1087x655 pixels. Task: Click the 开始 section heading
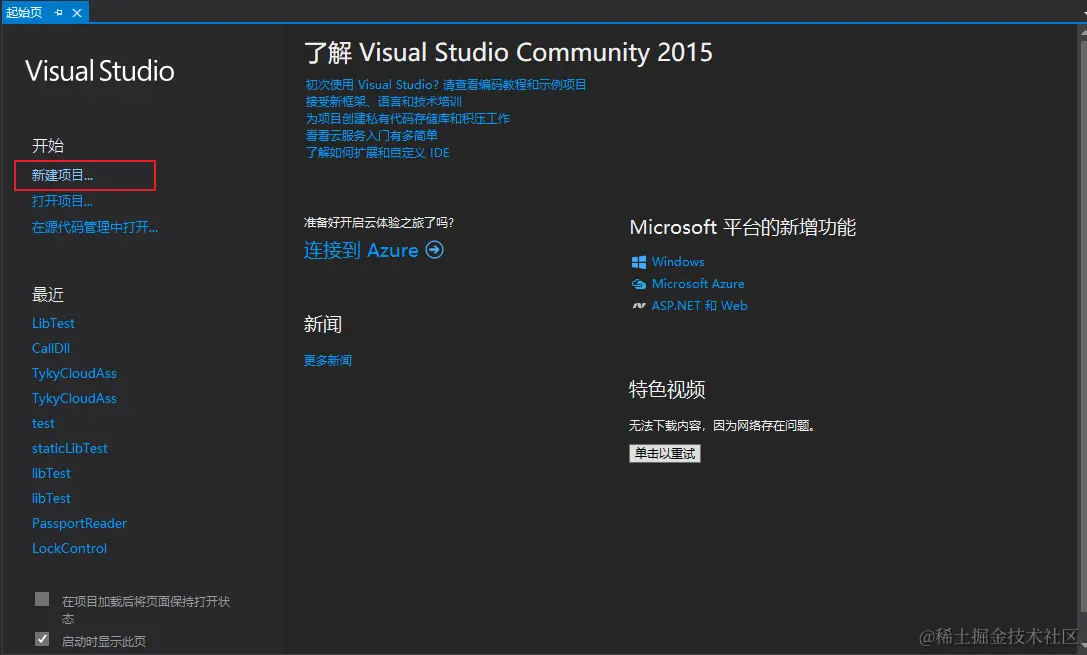(x=48, y=146)
